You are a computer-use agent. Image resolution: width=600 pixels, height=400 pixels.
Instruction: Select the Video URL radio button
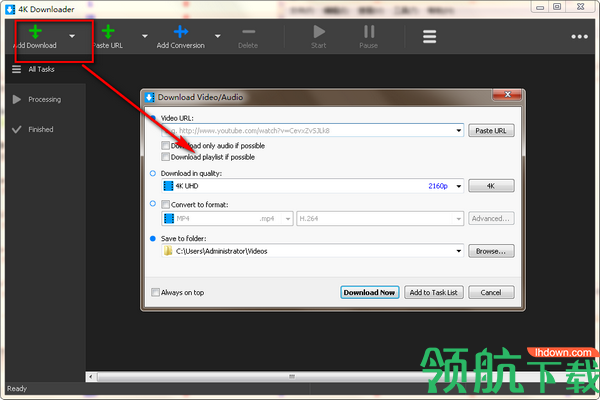pyautogui.click(x=153, y=118)
